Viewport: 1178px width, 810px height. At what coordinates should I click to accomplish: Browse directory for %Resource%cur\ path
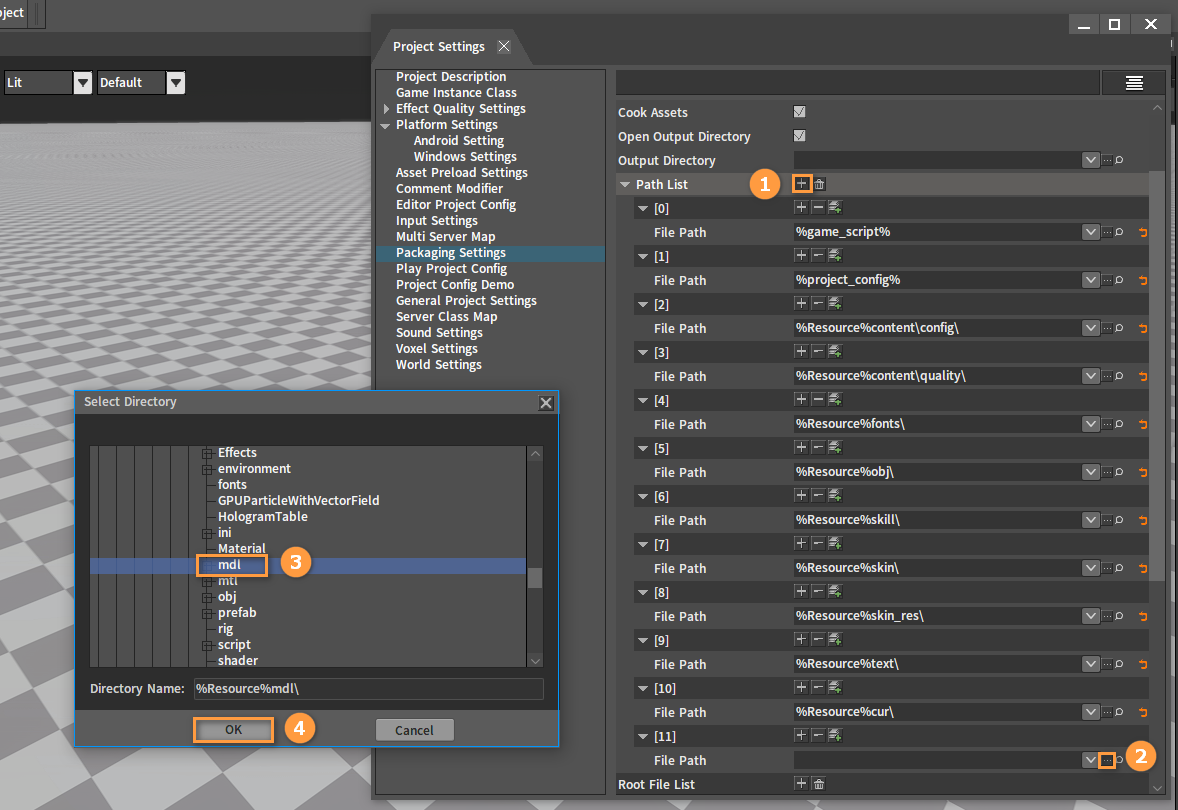point(1107,712)
